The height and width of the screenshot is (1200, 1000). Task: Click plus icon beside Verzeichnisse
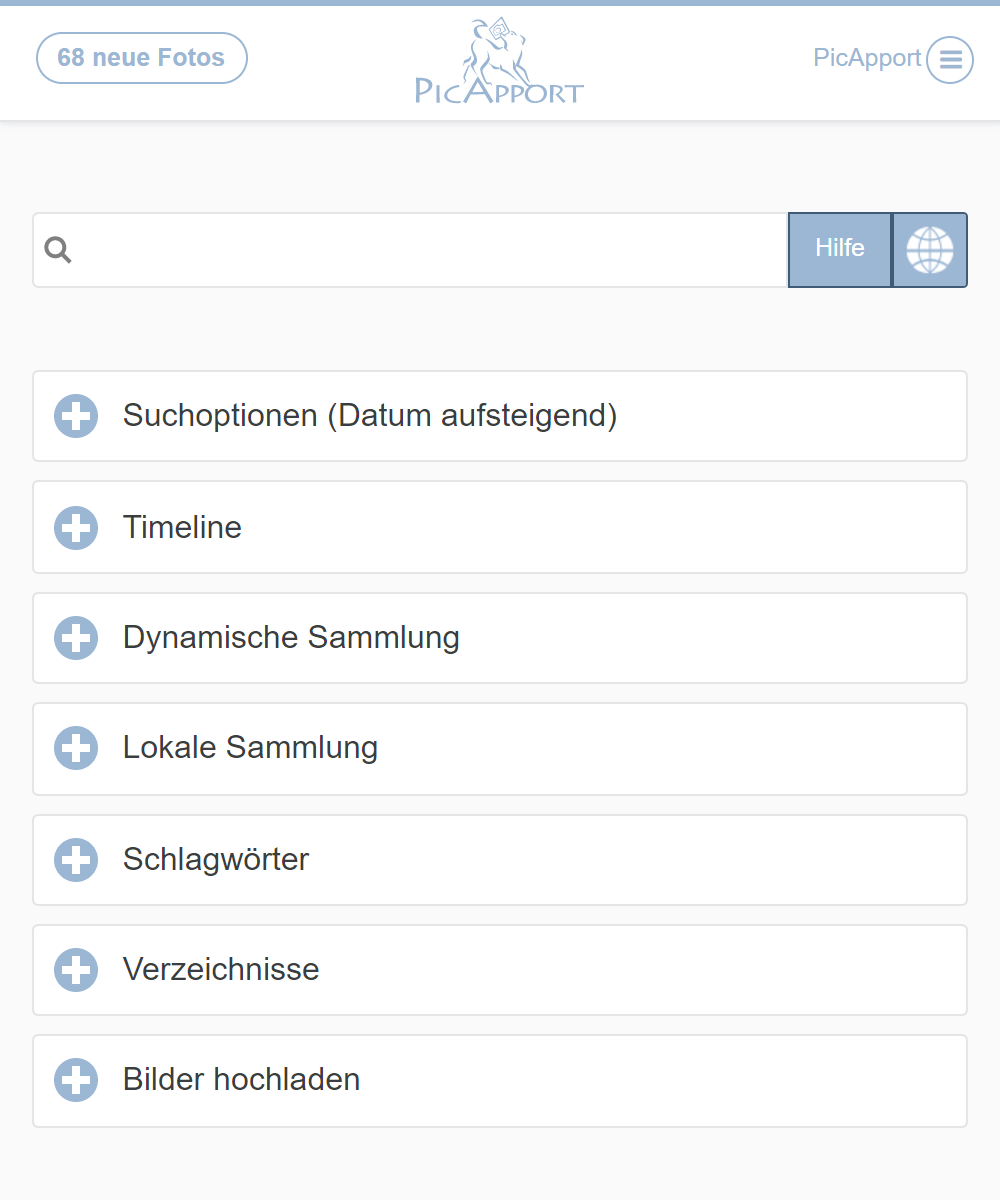pyautogui.click(x=76, y=970)
